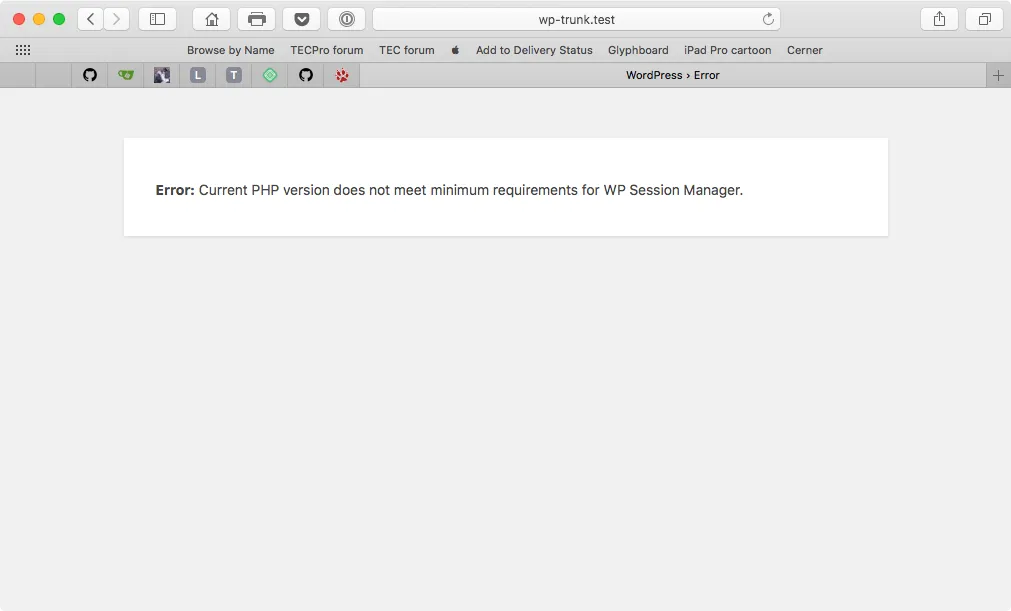The height and width of the screenshot is (611, 1011).
Task: Open the Home page icon in Safari toolbar
Action: [x=211, y=18]
